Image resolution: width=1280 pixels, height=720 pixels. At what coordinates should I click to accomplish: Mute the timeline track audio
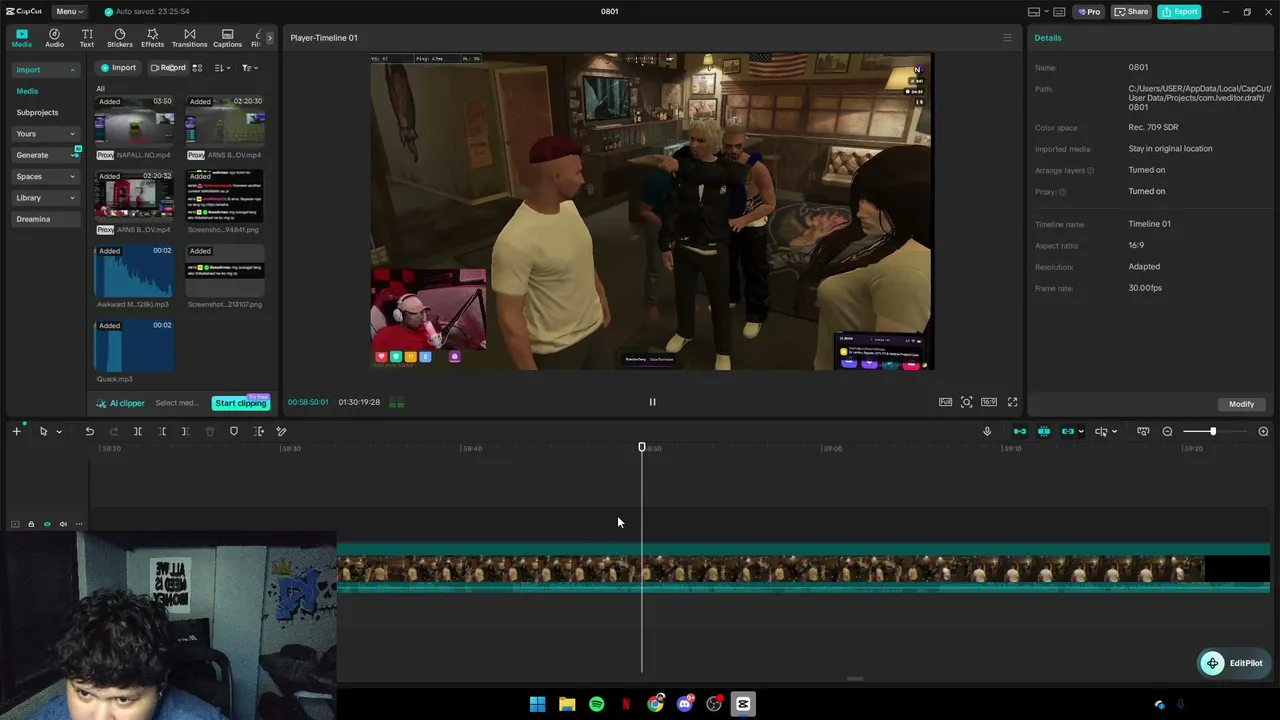pos(63,524)
